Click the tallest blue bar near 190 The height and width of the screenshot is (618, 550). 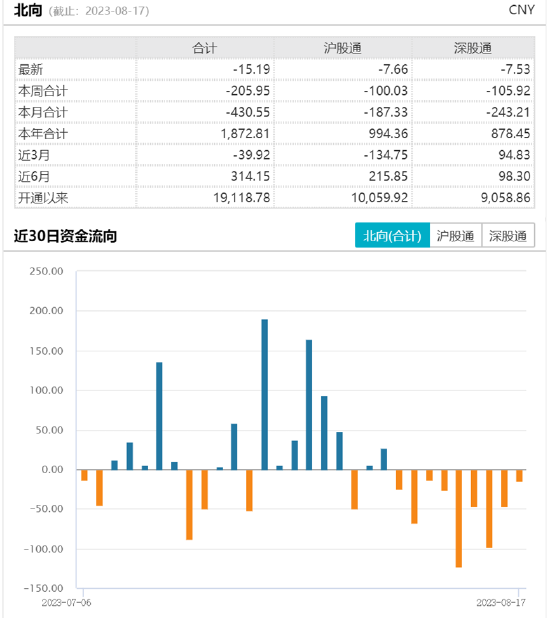pos(265,394)
